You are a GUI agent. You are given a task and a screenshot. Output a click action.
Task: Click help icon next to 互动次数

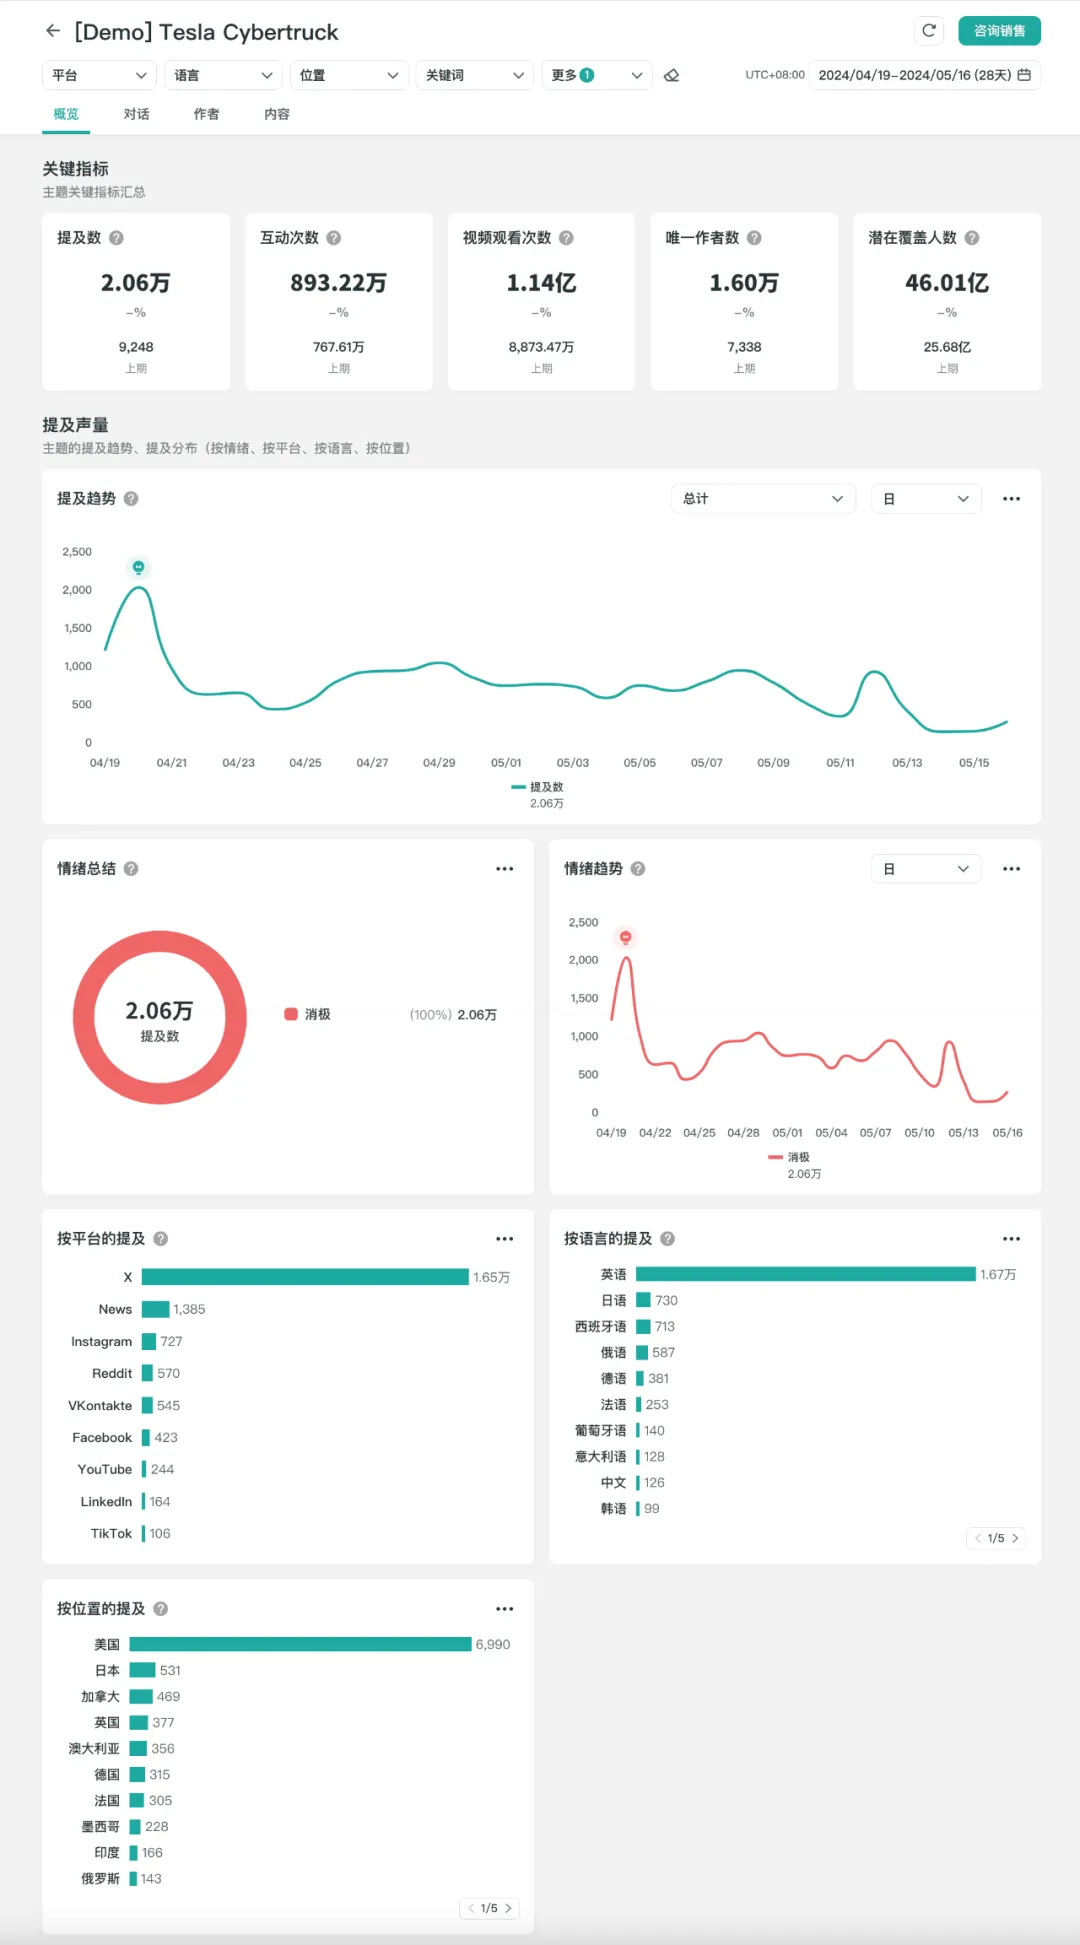click(x=334, y=238)
